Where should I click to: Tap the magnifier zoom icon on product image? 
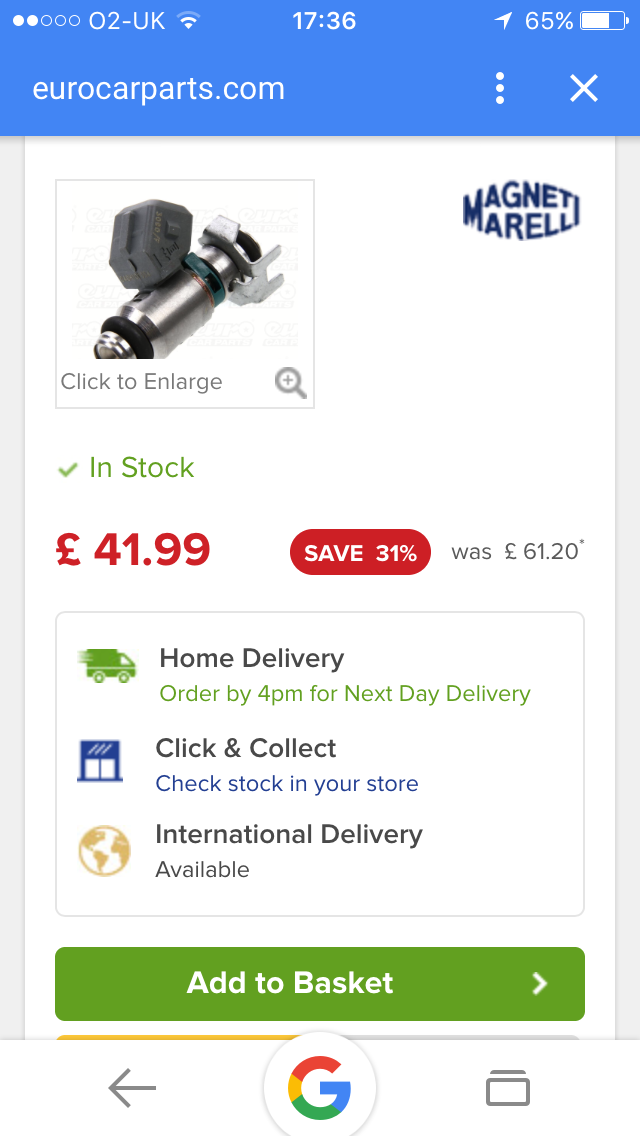tap(290, 382)
